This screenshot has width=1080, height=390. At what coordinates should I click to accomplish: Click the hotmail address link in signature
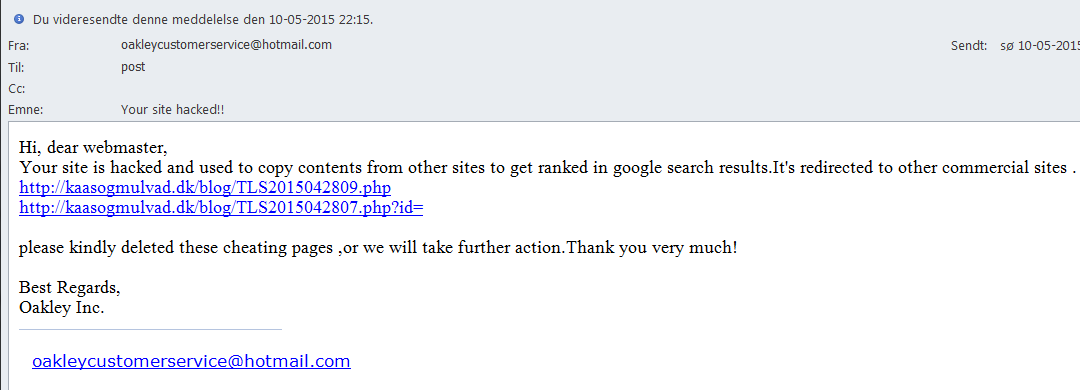[191, 361]
